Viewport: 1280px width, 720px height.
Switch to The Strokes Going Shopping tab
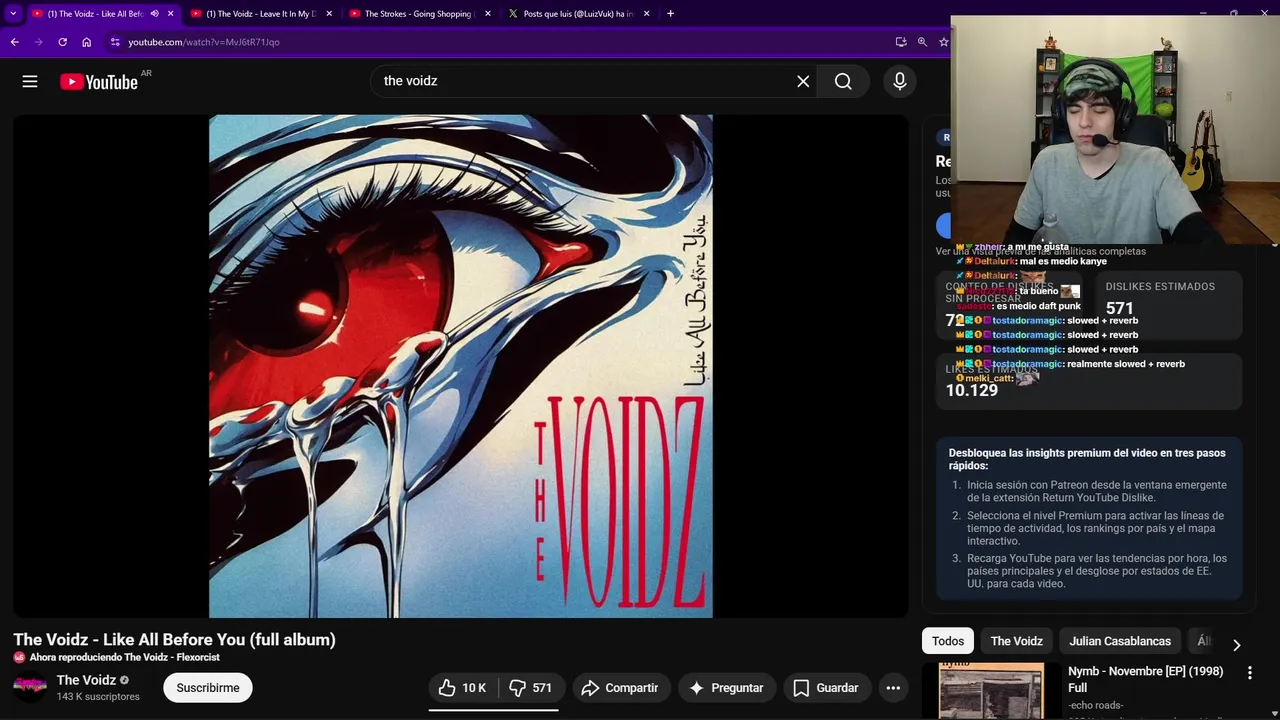[x=420, y=13]
